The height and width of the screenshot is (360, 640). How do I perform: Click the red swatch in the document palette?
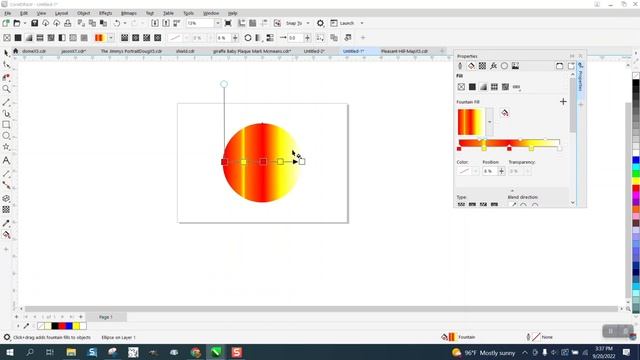coord(62,326)
